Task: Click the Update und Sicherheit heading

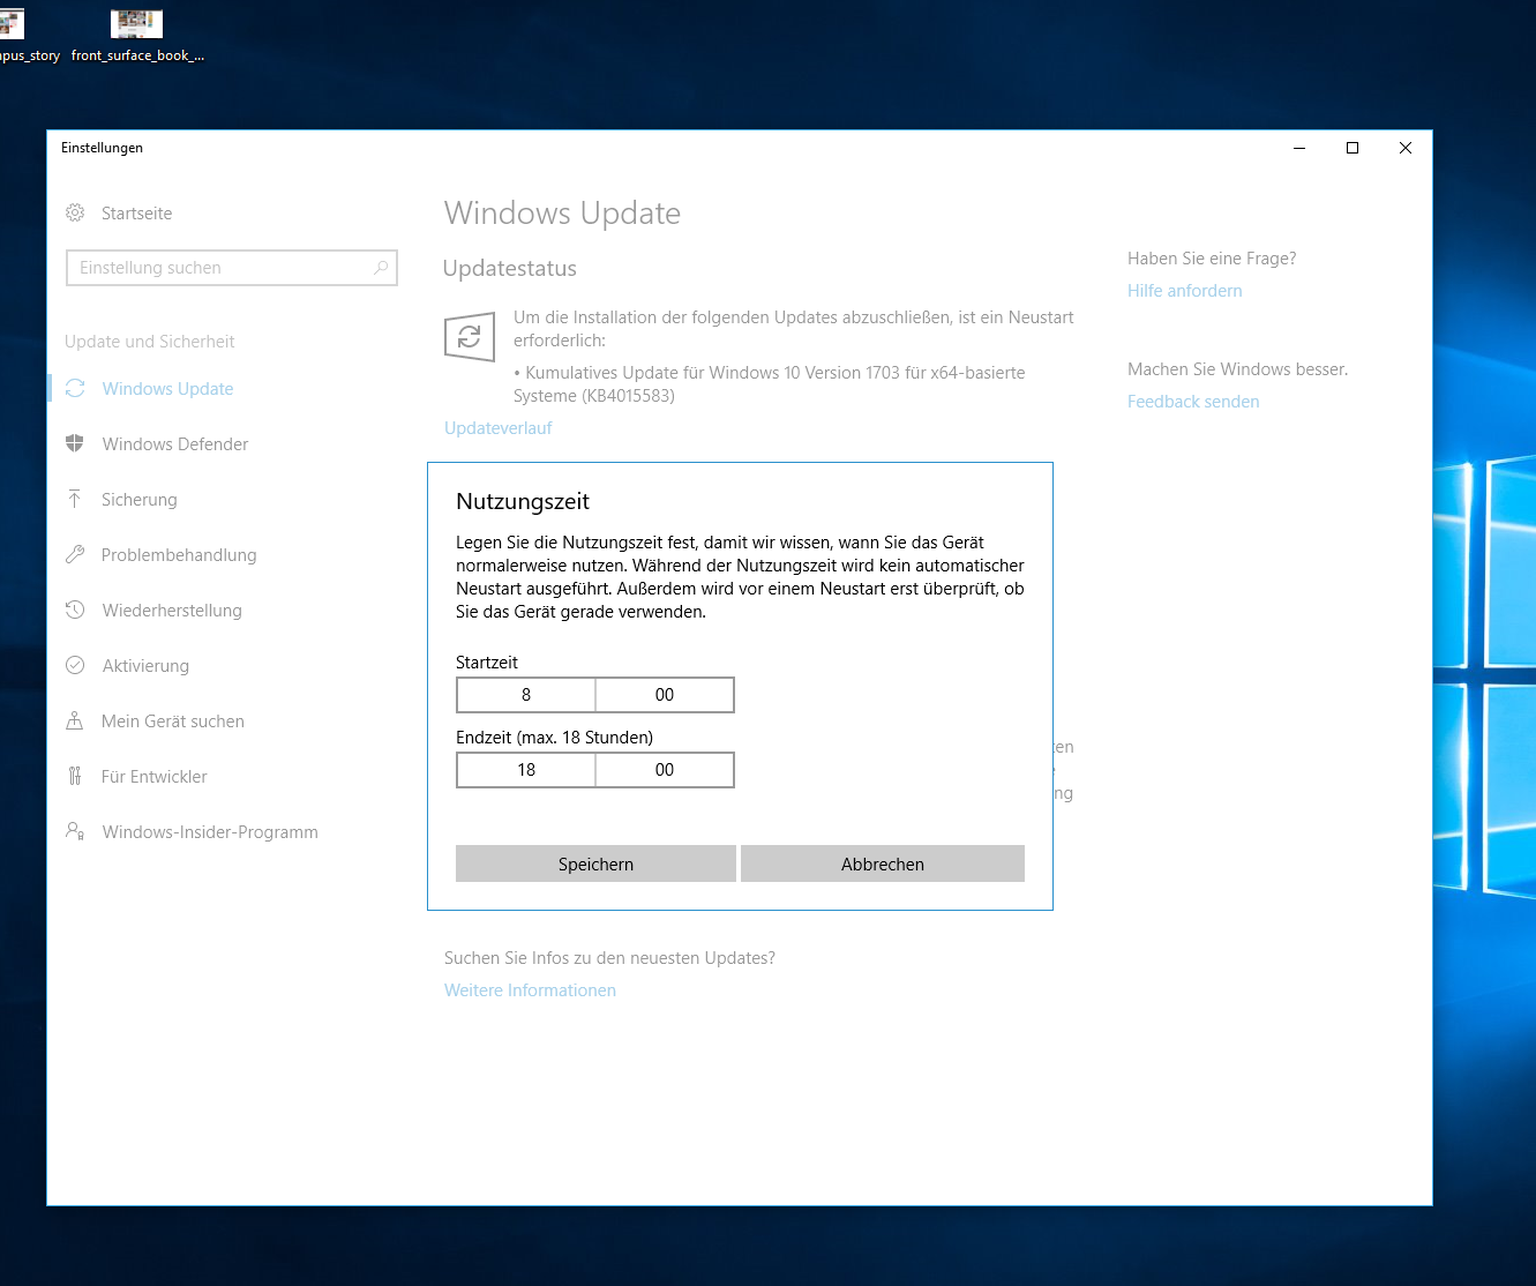Action: pos(149,342)
